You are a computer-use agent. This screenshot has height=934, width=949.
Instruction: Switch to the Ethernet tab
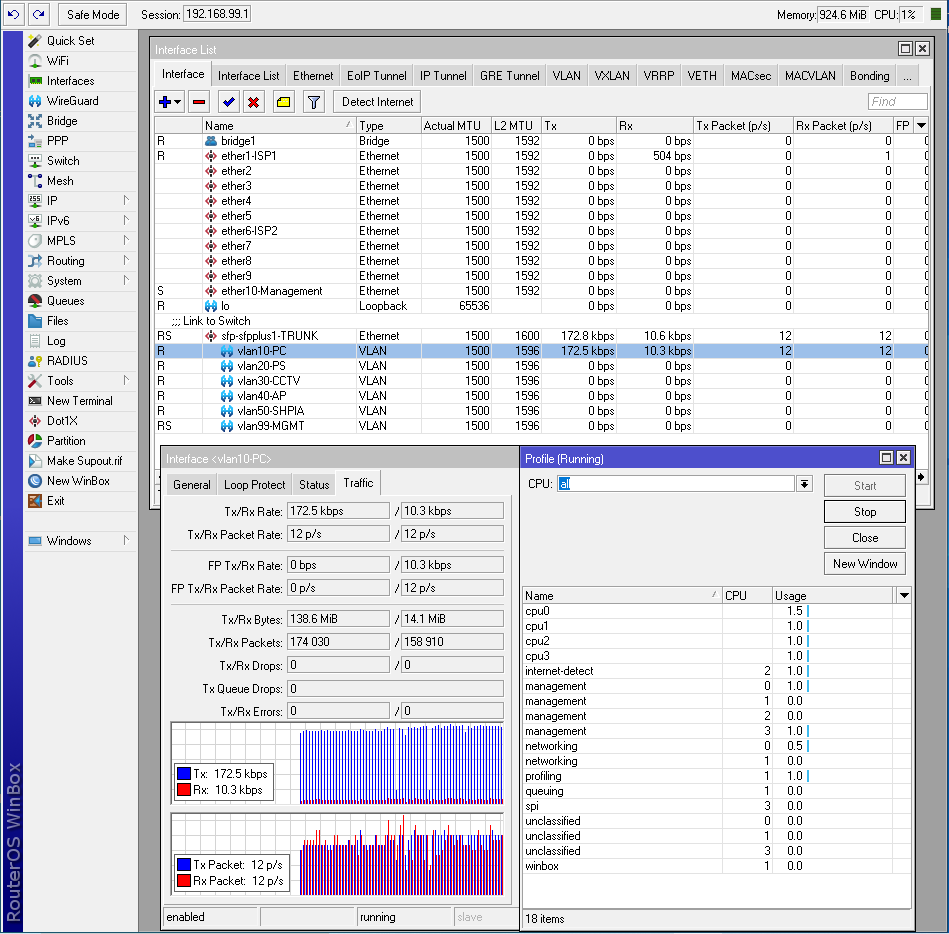(x=313, y=74)
